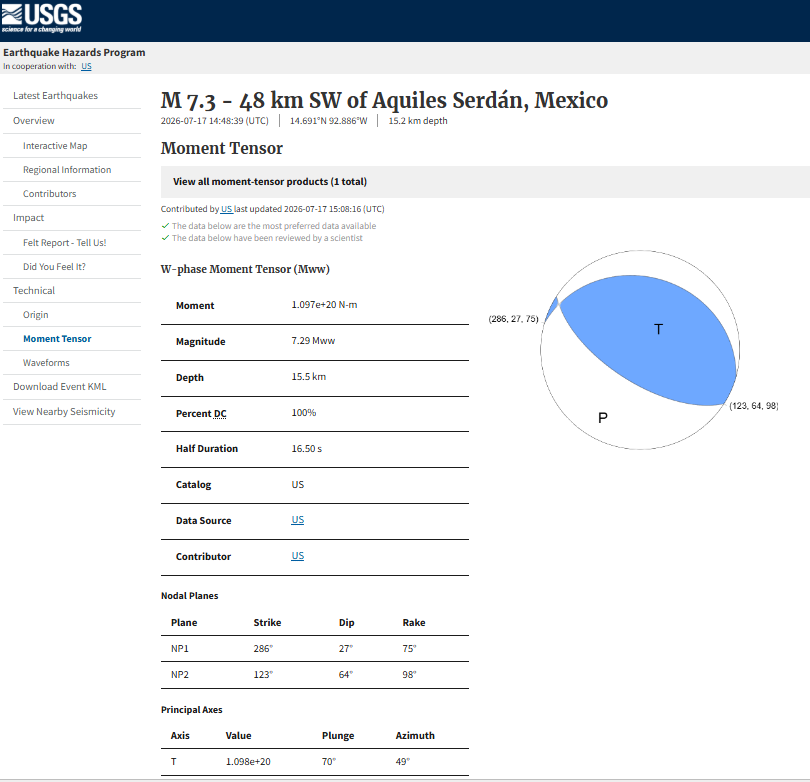Click the T axis azimuth 49°
The width and height of the screenshot is (810, 782).
tap(403, 761)
